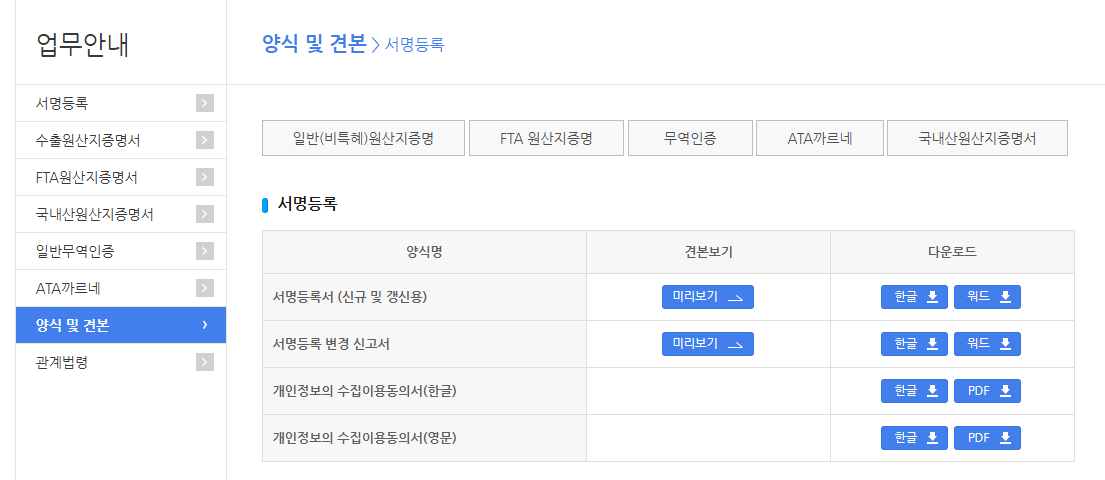Open the ATA까르네 sidebar menu item
Viewport: 1105px width, 480px height.
tap(121, 288)
